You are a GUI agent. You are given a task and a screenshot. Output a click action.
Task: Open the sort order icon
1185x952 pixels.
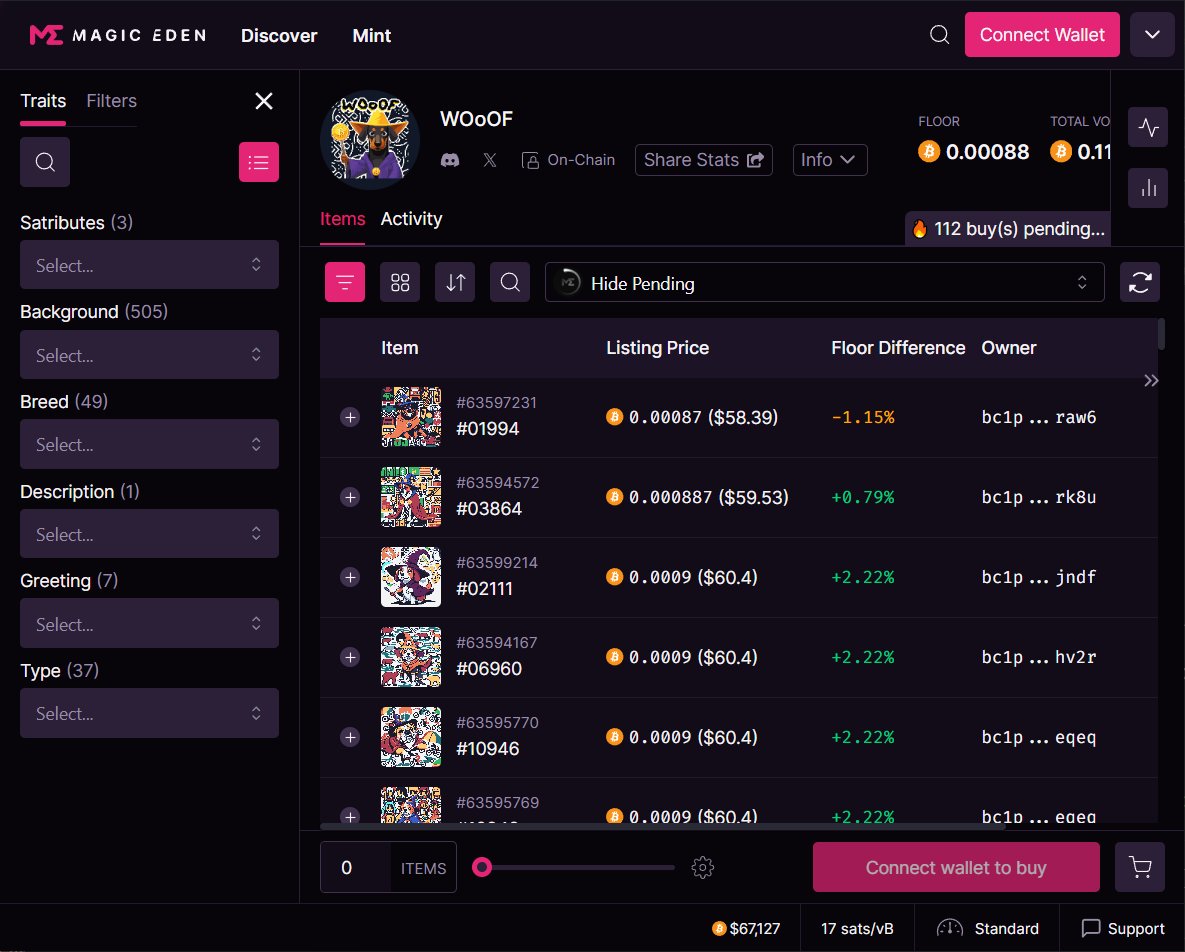[455, 283]
